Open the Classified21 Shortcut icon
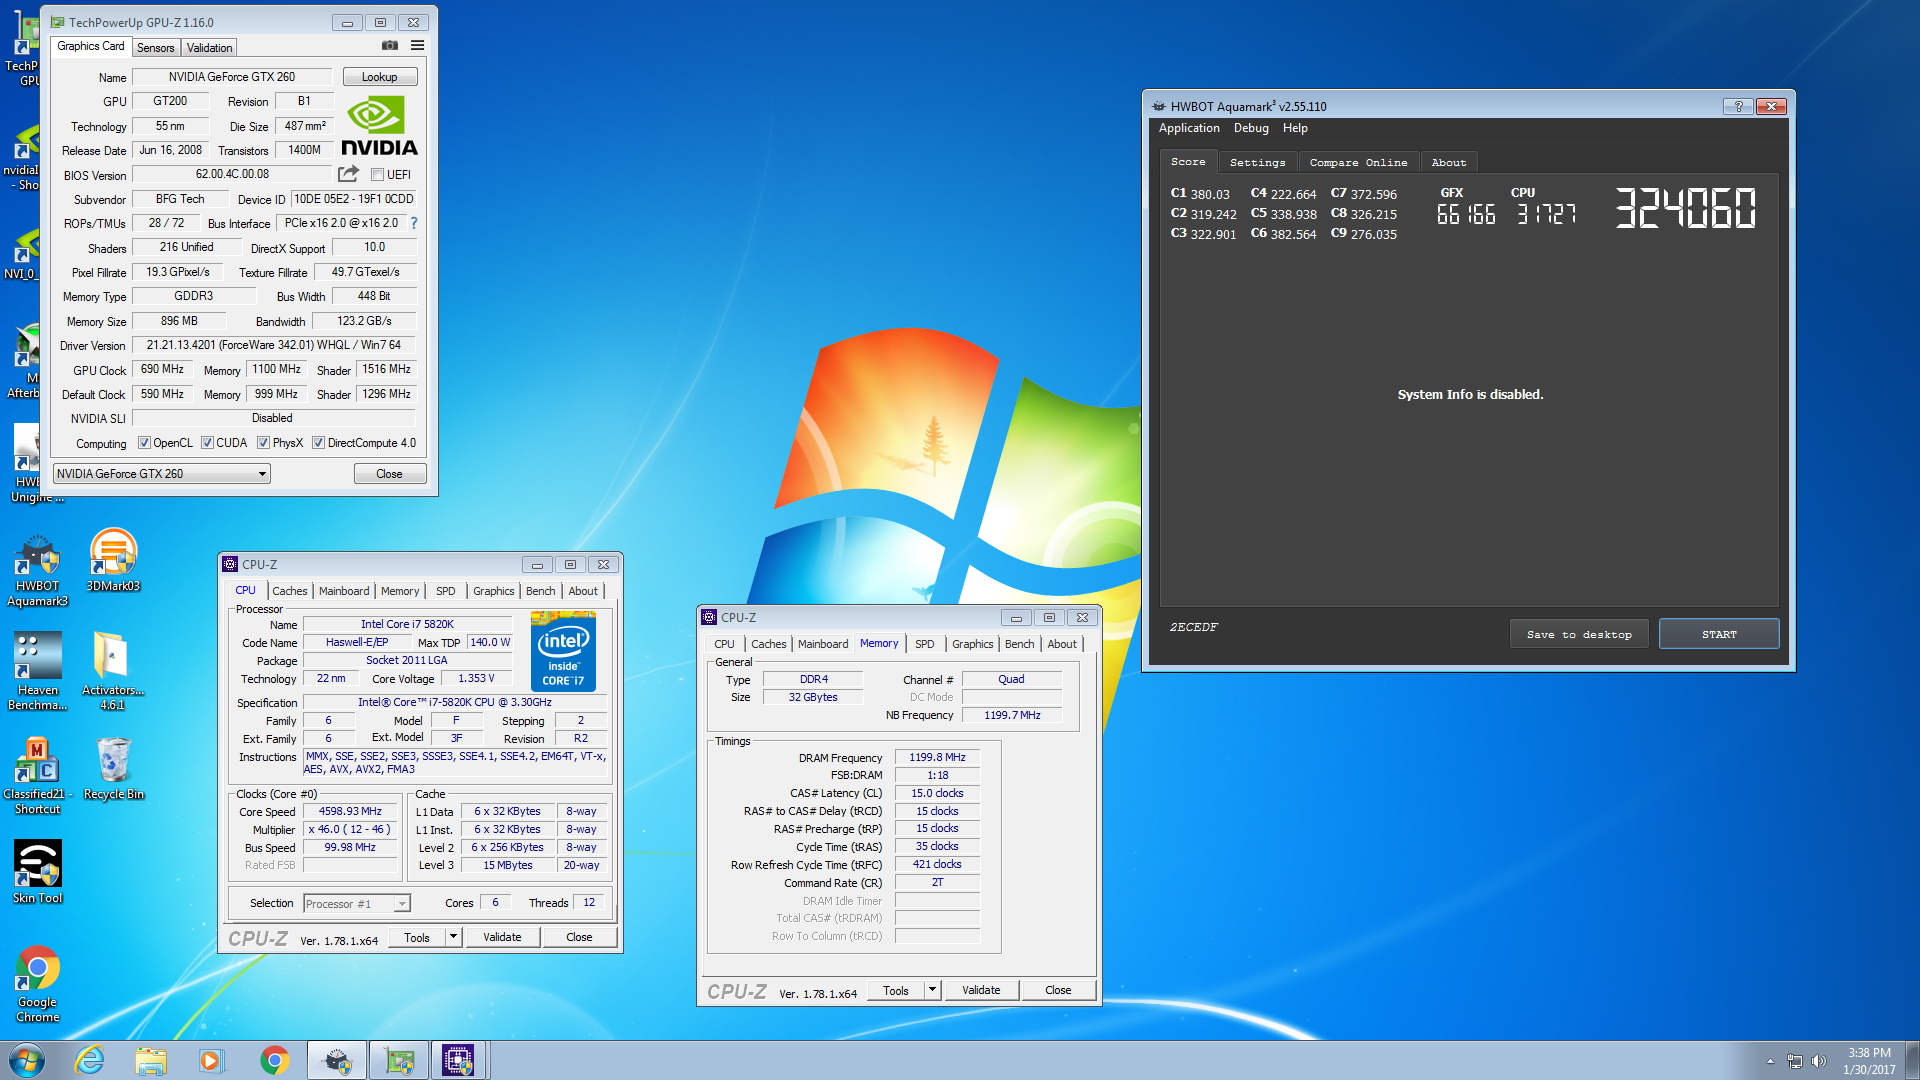This screenshot has height=1080, width=1920. pos(37,777)
